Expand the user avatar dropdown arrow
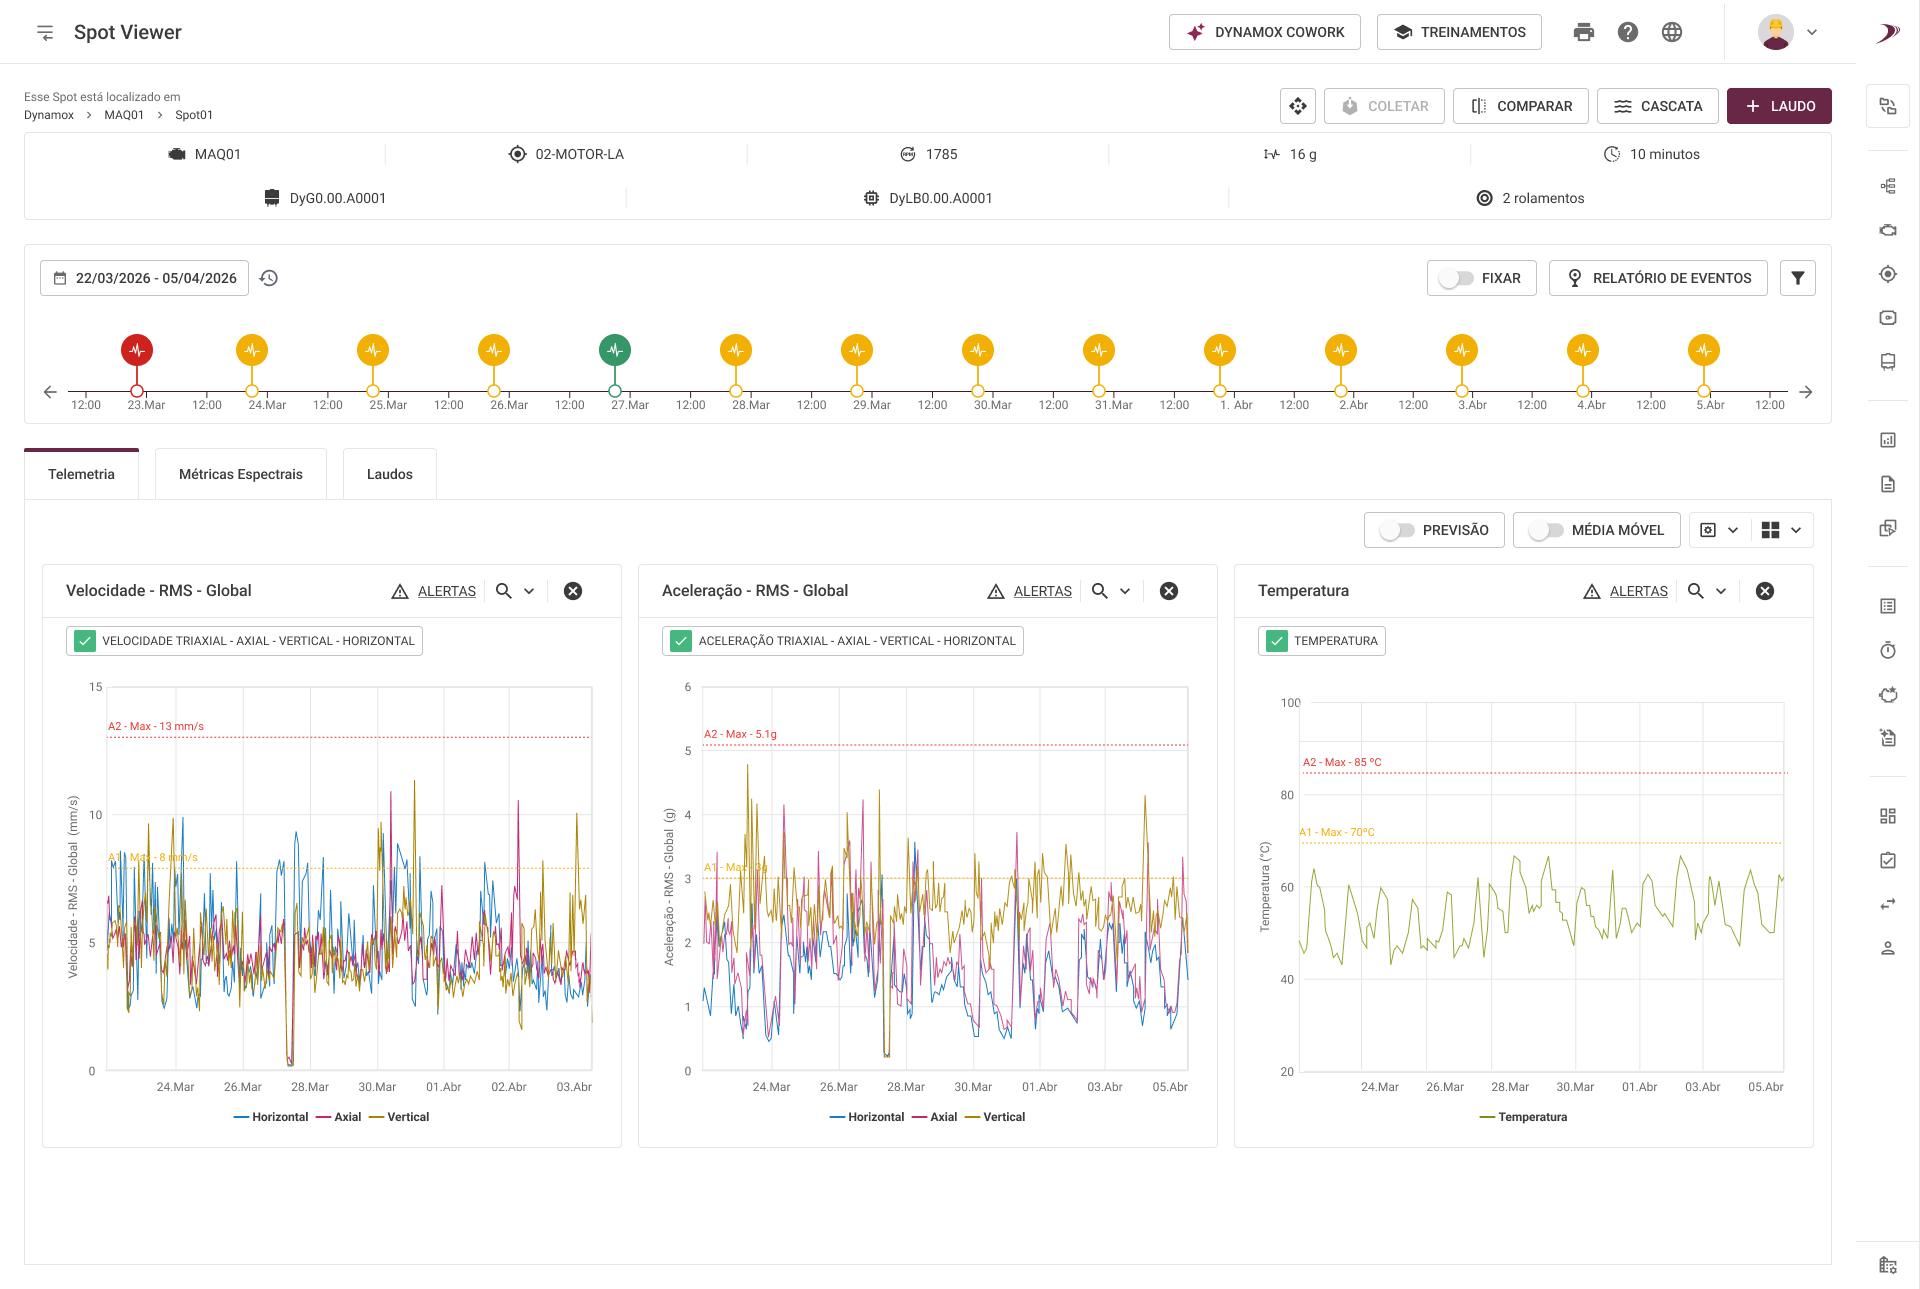Viewport: 1920px width, 1289px height. (1812, 32)
